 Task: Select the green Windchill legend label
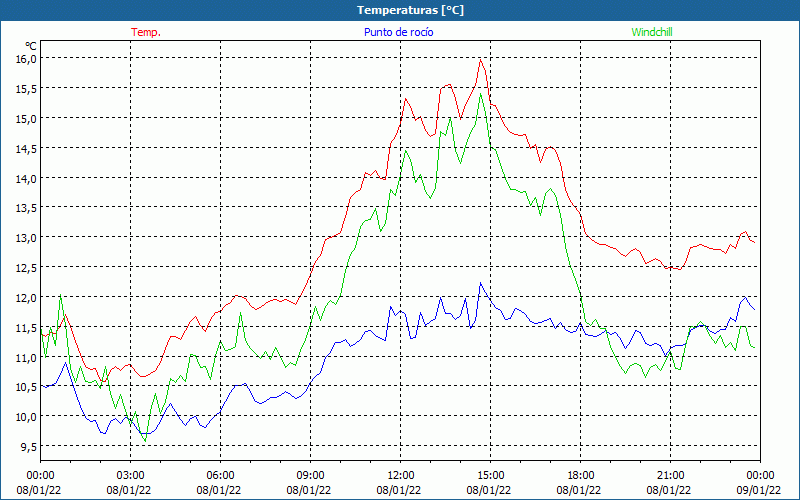652,32
